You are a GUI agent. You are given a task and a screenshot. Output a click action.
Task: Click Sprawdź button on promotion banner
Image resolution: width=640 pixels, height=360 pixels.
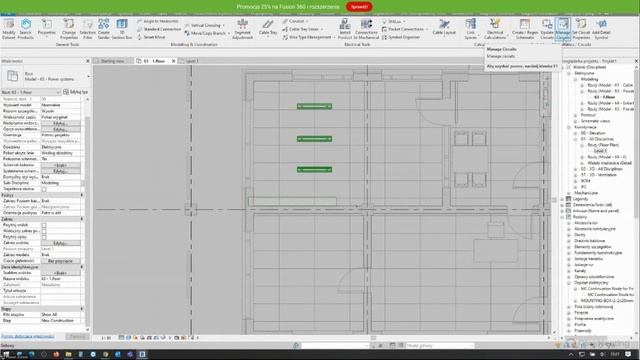[359, 7]
